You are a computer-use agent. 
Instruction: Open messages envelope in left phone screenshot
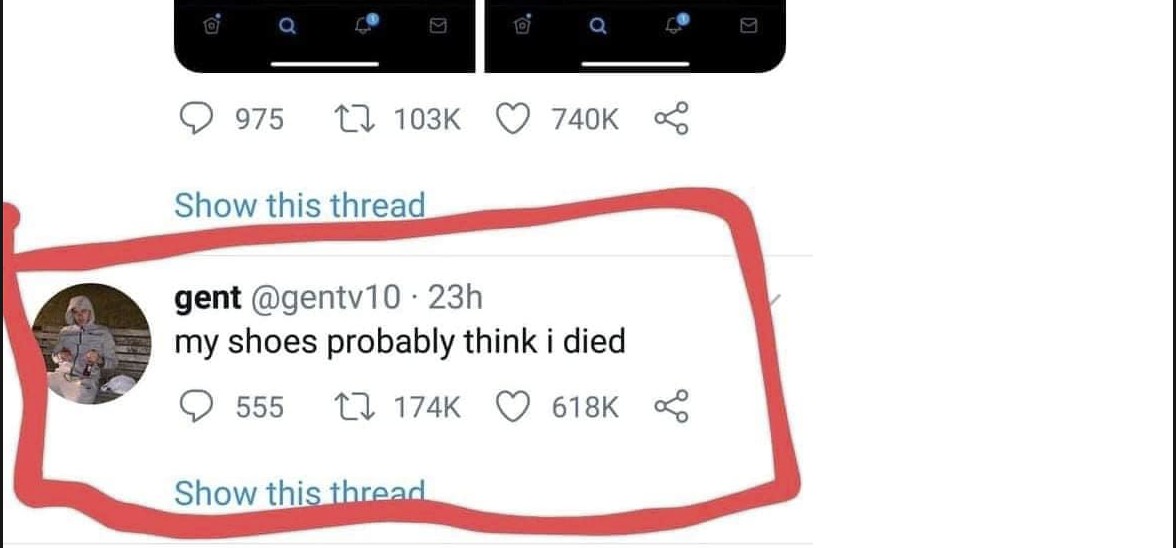[x=437, y=28]
